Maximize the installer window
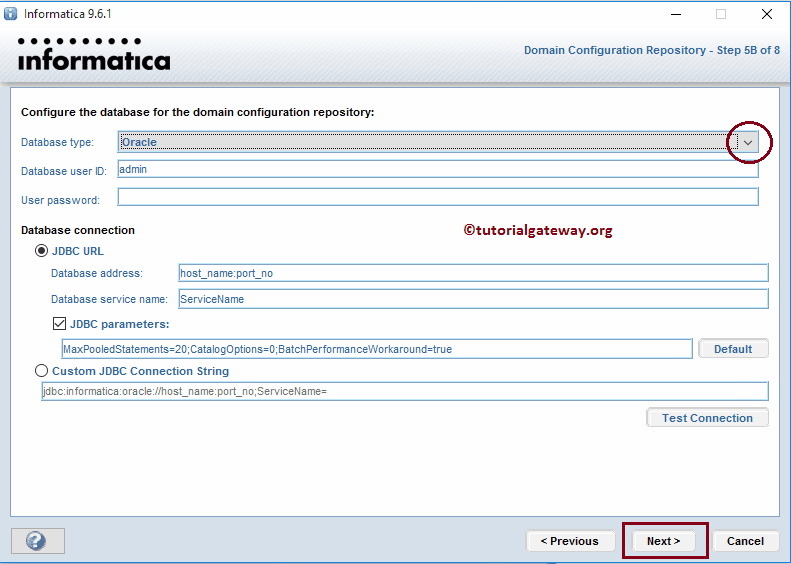 (x=720, y=14)
